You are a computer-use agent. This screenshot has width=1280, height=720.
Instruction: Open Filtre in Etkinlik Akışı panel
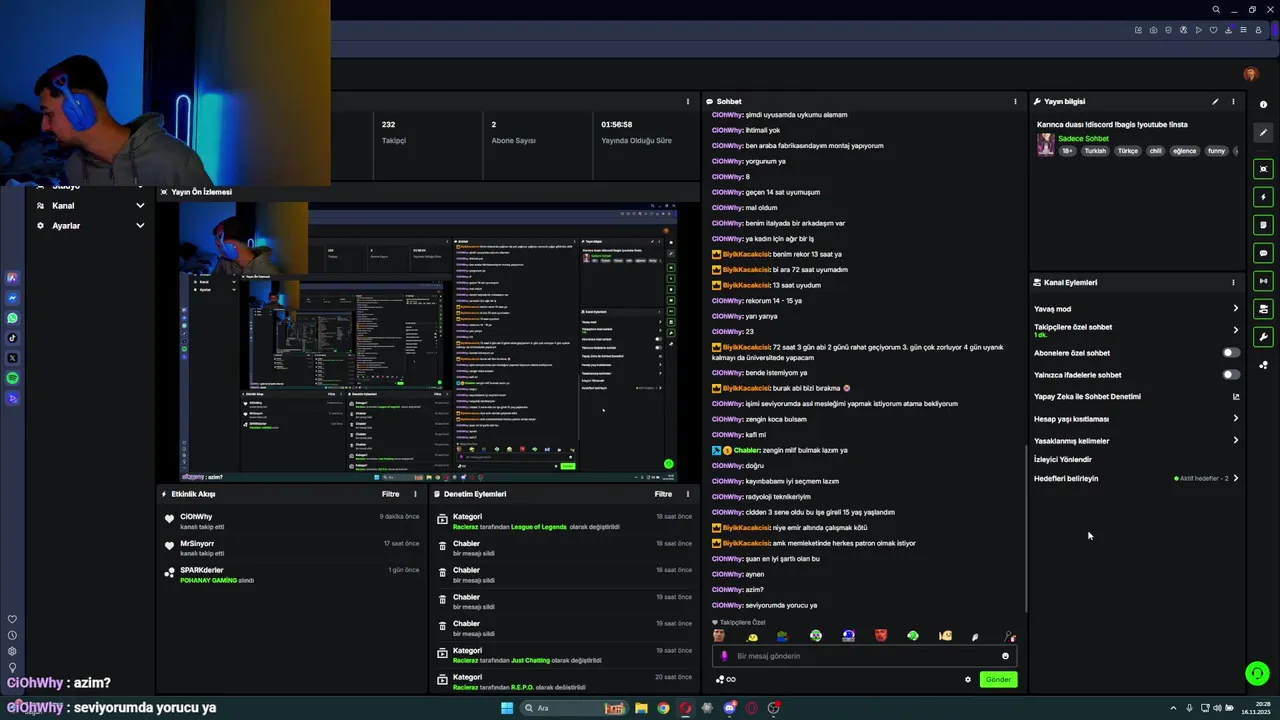tap(390, 494)
